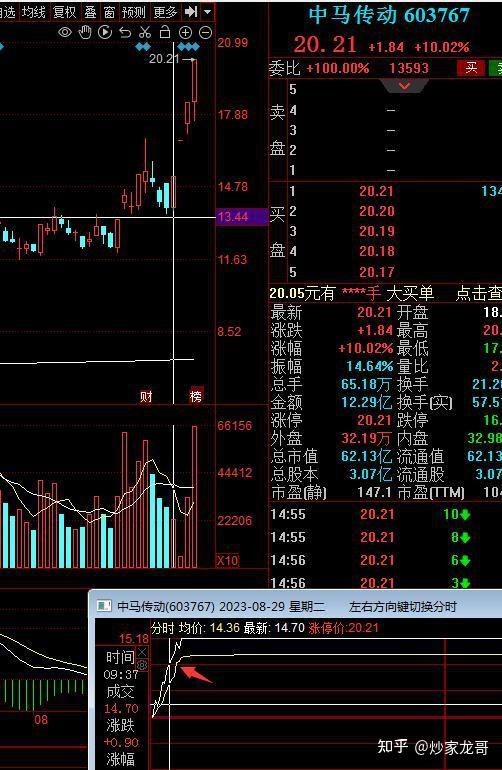Switch to the 预测 tab

pos(134,12)
